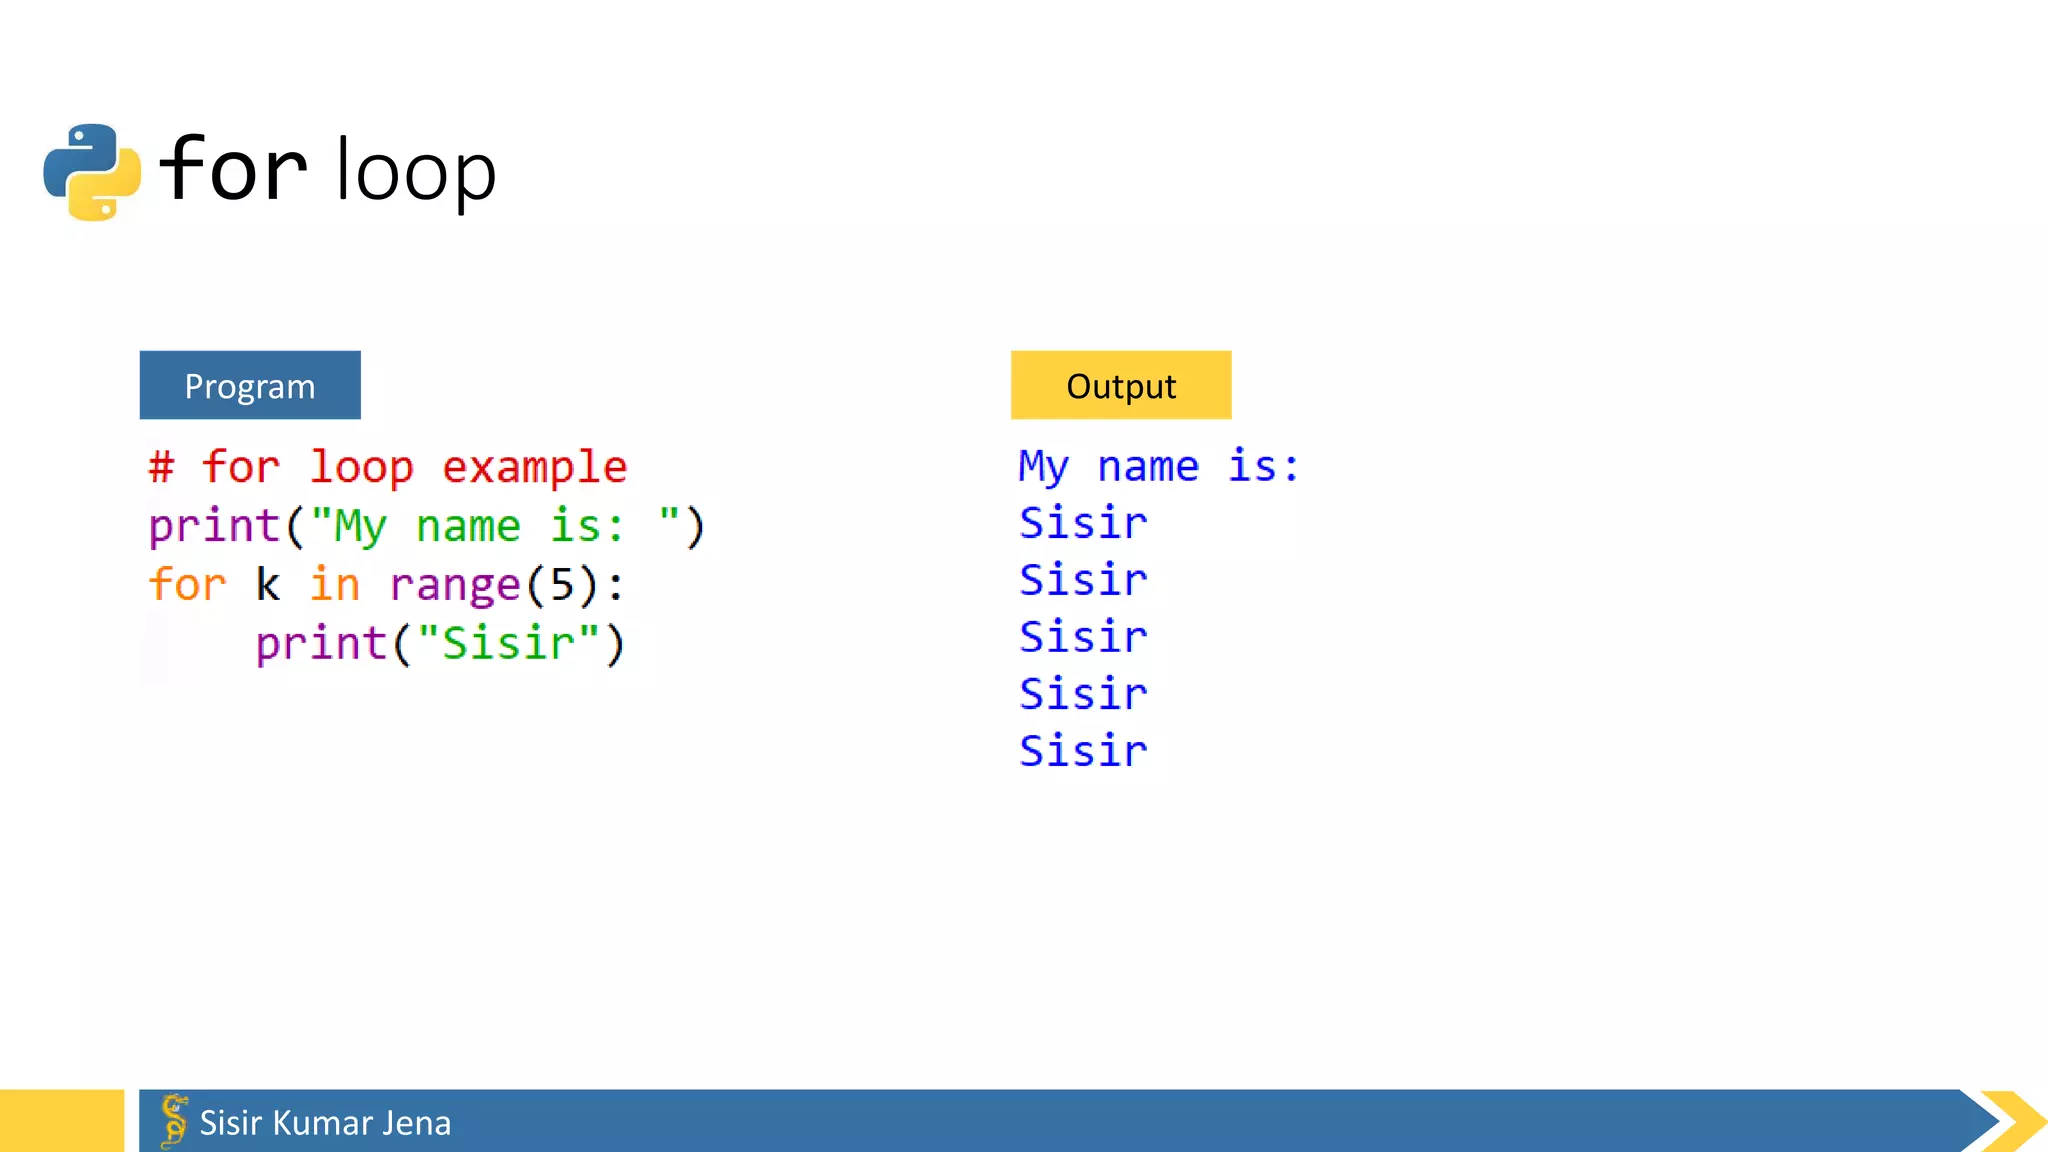The width and height of the screenshot is (2048, 1152).
Task: Click the yellow dragon icon in footer
Action: click(x=174, y=1120)
